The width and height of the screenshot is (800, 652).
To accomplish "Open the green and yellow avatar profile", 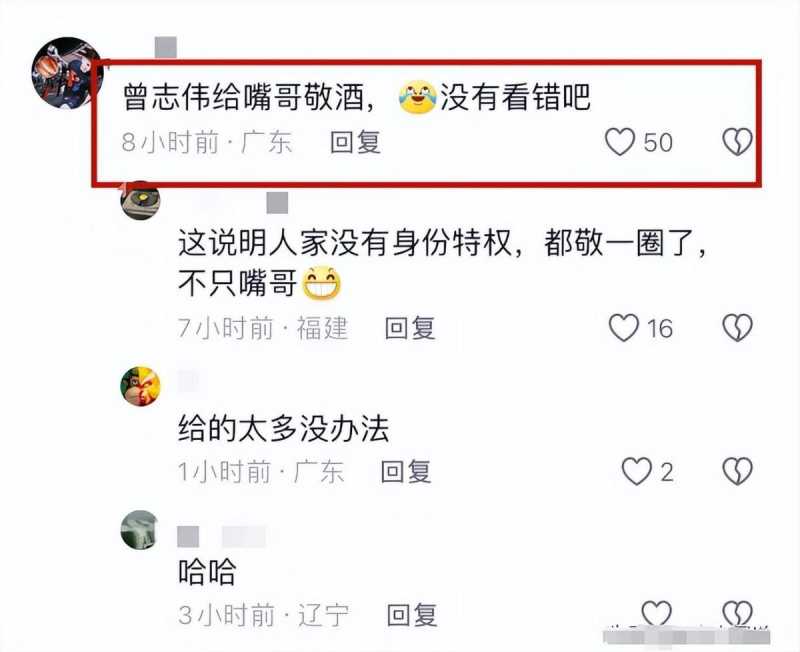I will click(x=140, y=386).
